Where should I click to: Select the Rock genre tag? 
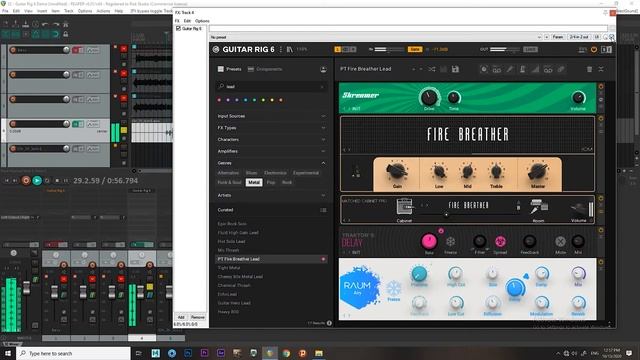click(x=287, y=182)
